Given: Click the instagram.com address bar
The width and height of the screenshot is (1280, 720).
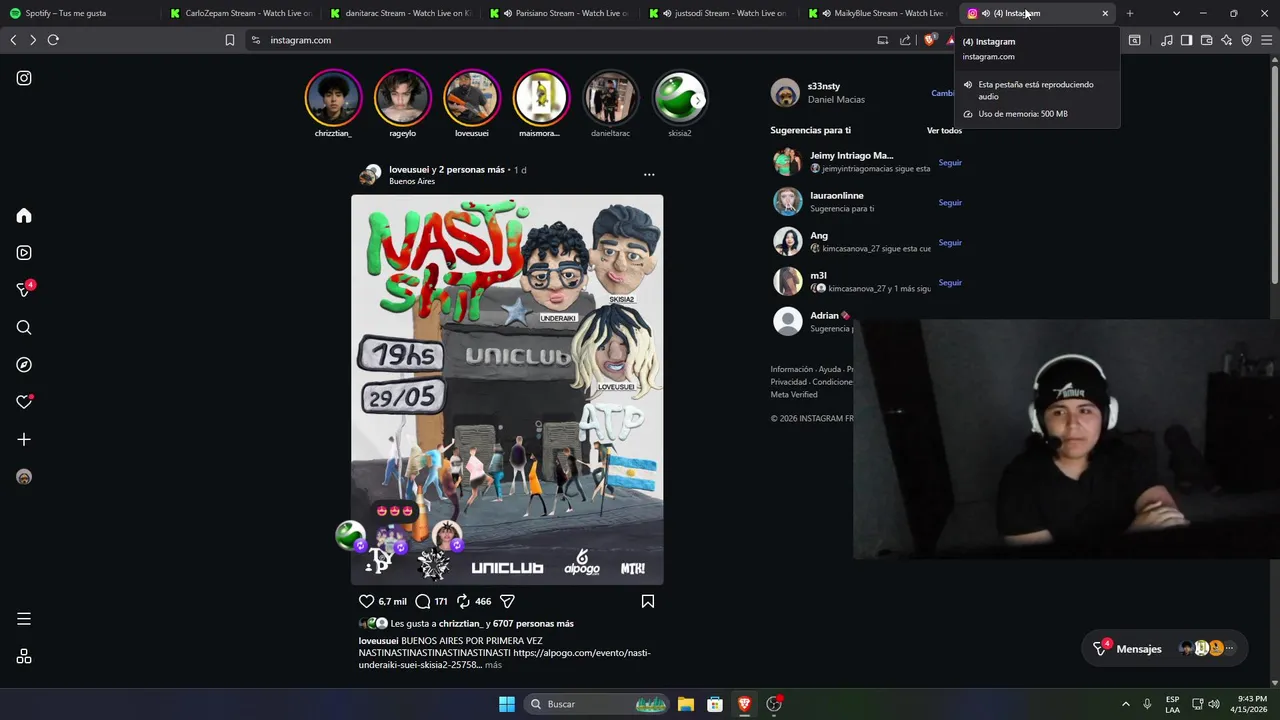Looking at the screenshot, I should [560, 40].
